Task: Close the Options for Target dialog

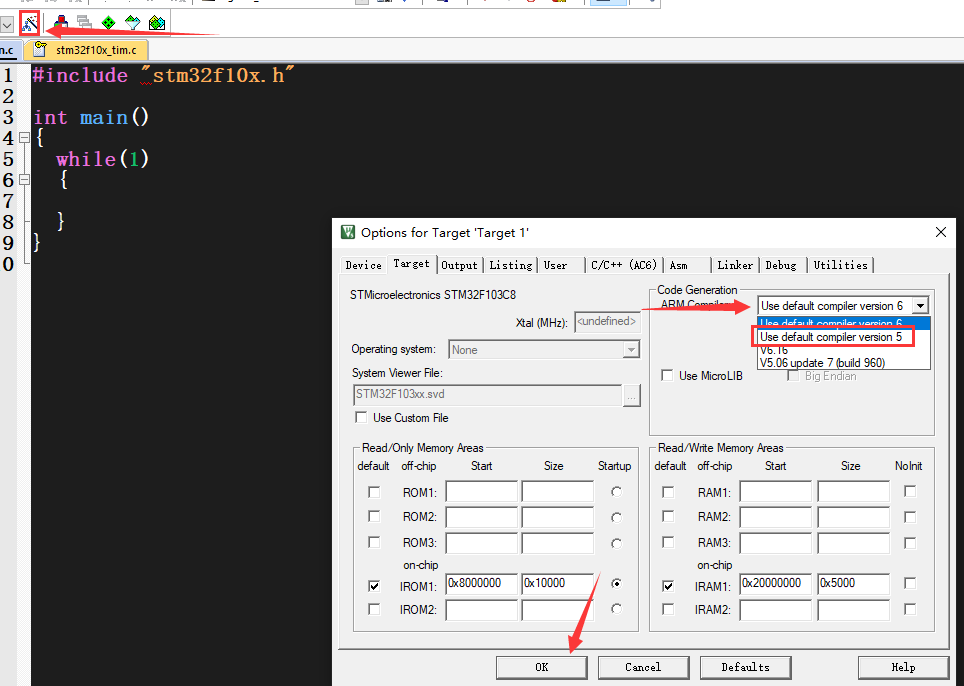Action: 940,232
